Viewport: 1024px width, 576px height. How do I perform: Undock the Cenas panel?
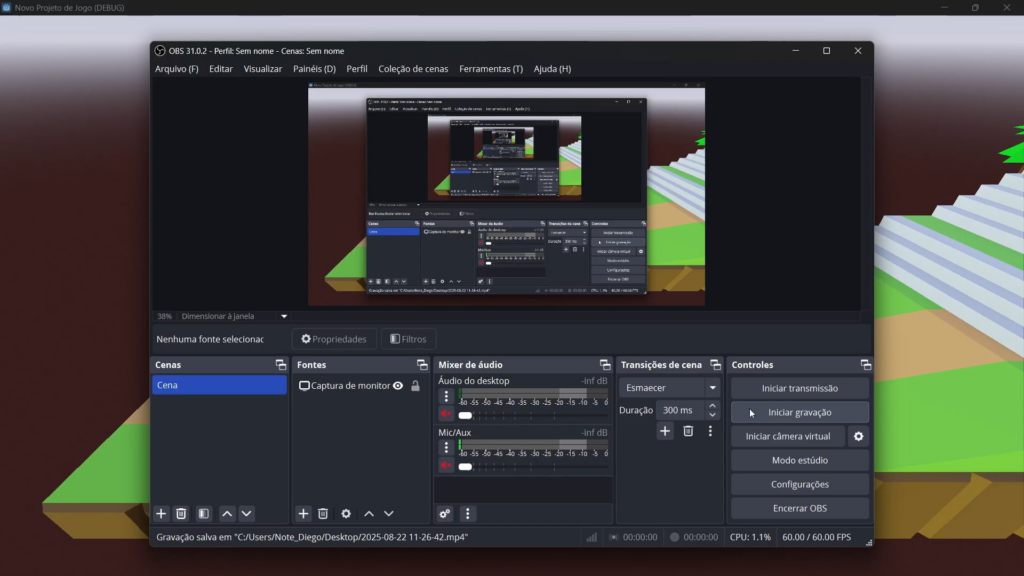click(281, 364)
